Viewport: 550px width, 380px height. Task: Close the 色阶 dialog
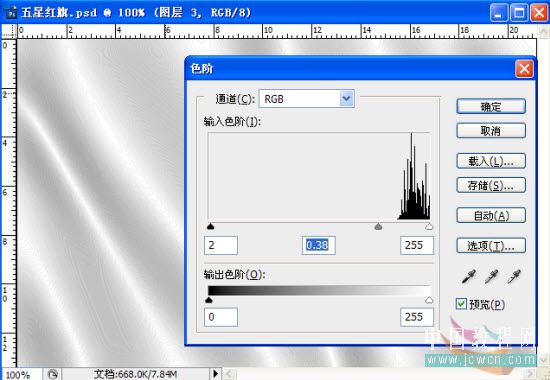click(x=524, y=69)
